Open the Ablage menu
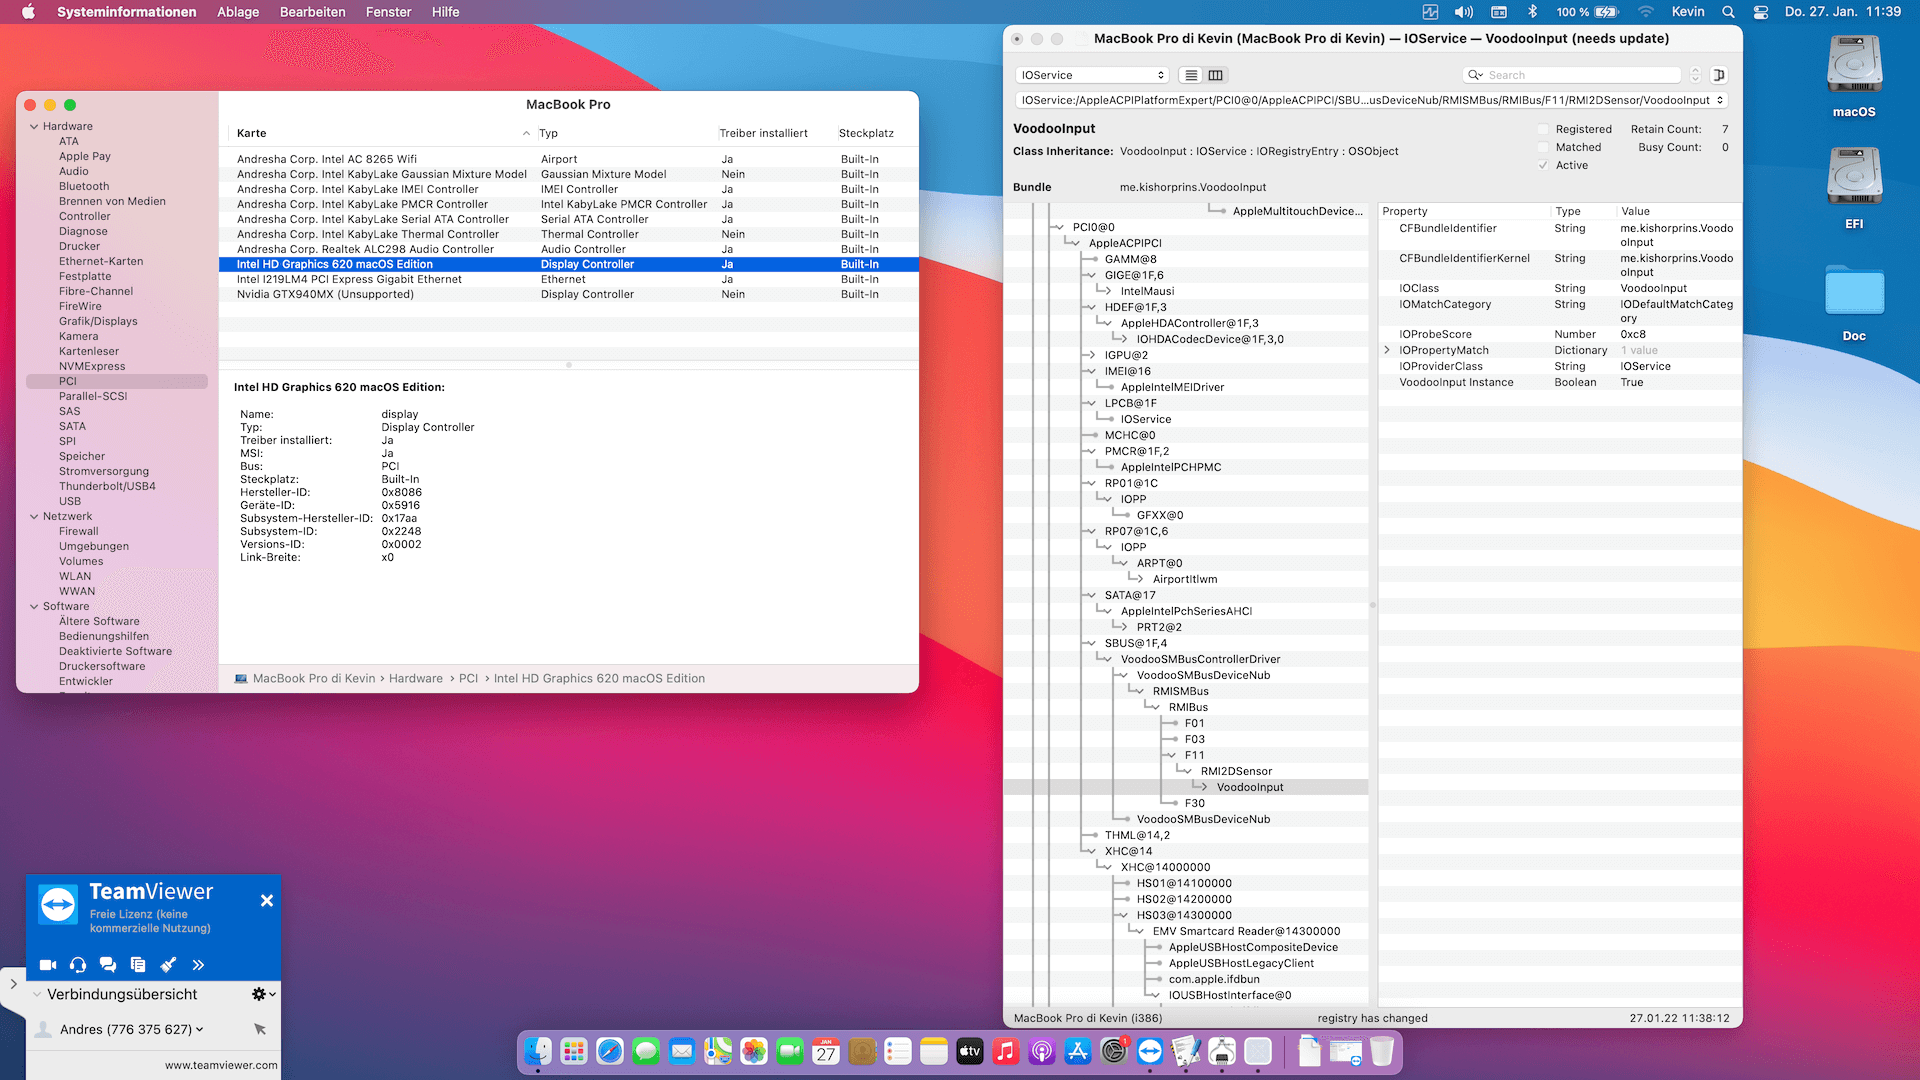 238,12
